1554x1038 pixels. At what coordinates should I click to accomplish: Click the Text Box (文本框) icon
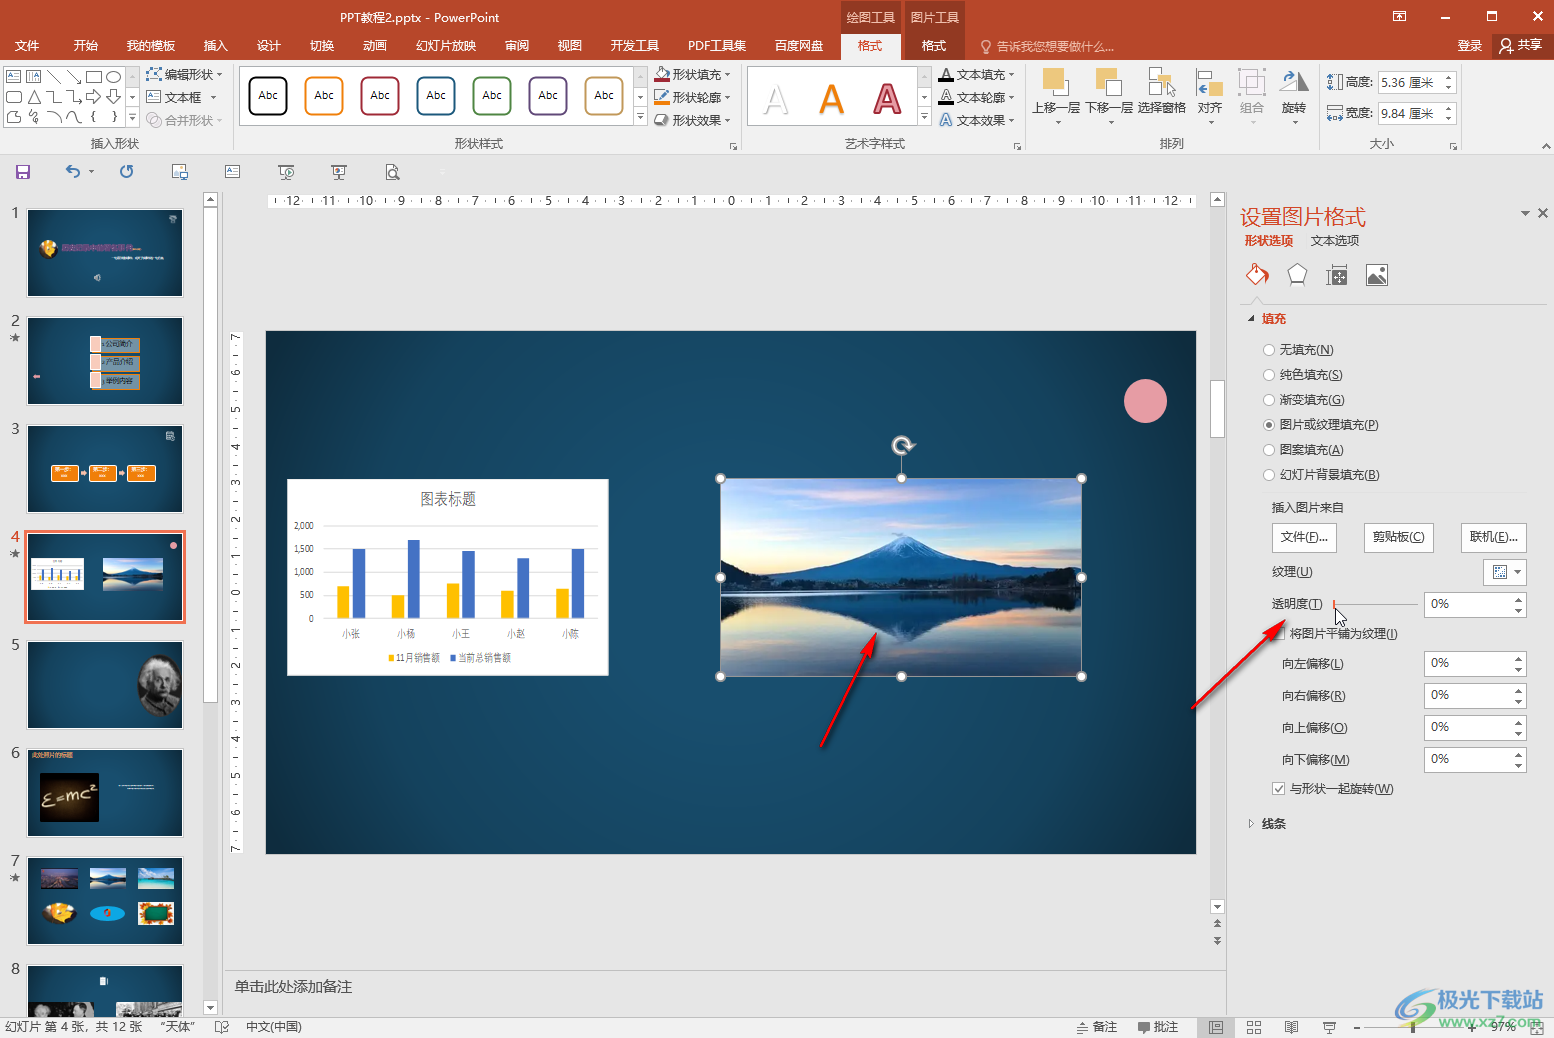[x=154, y=97]
